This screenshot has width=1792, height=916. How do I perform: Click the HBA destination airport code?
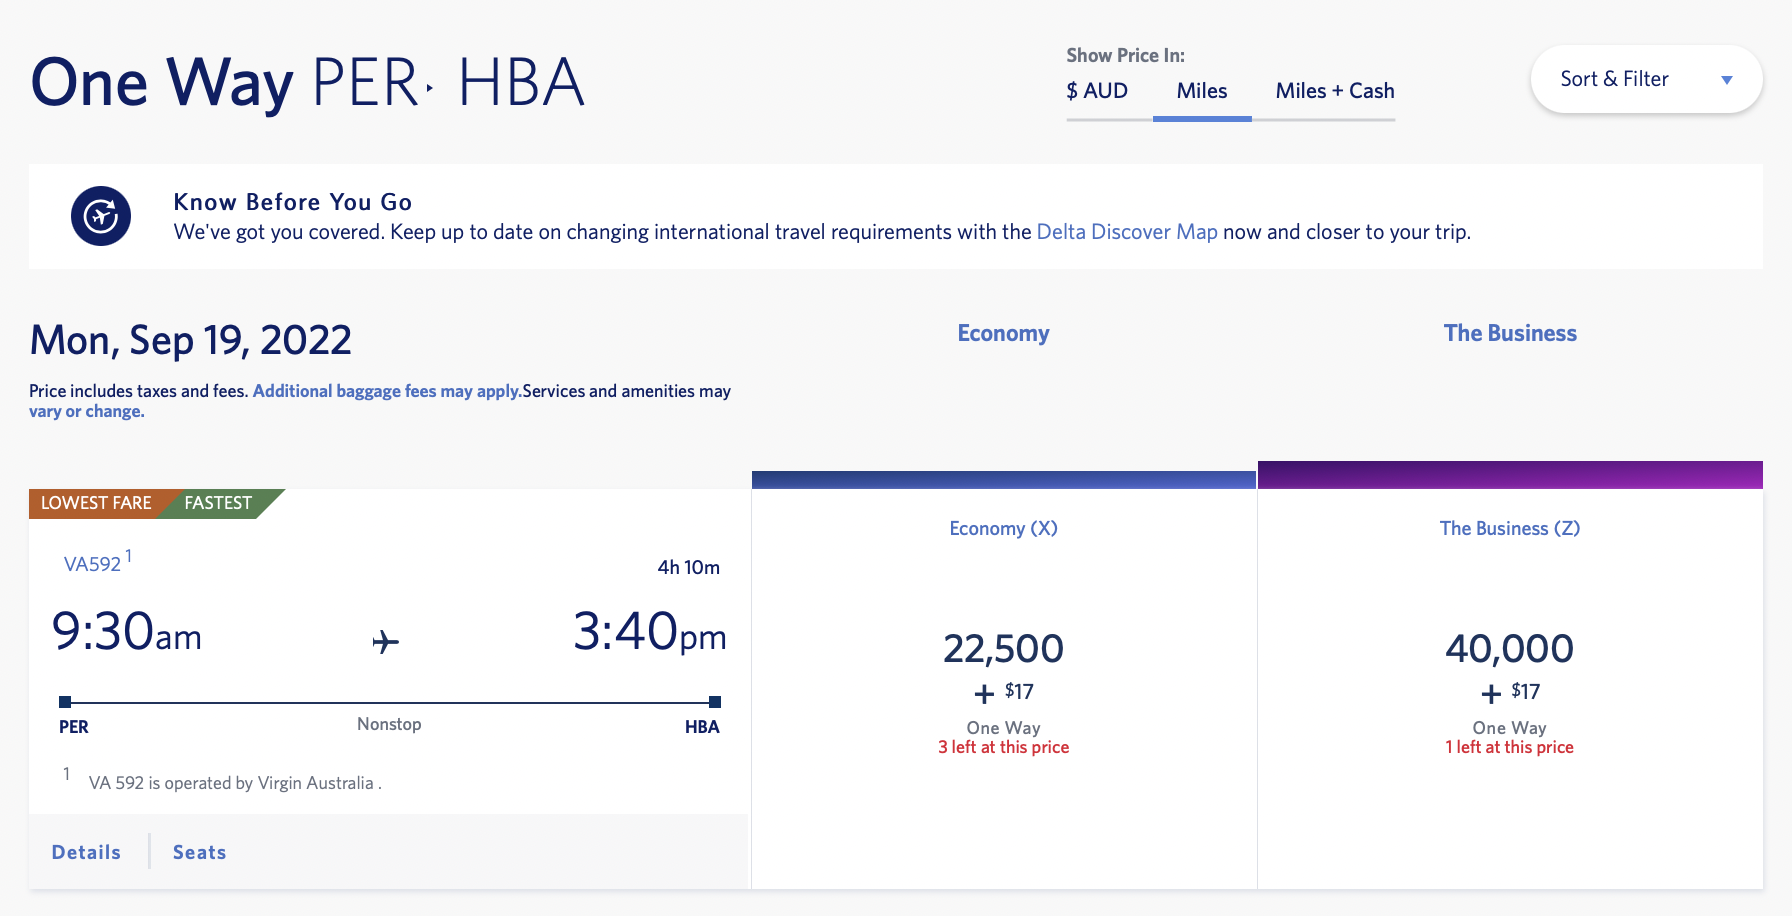(x=702, y=727)
